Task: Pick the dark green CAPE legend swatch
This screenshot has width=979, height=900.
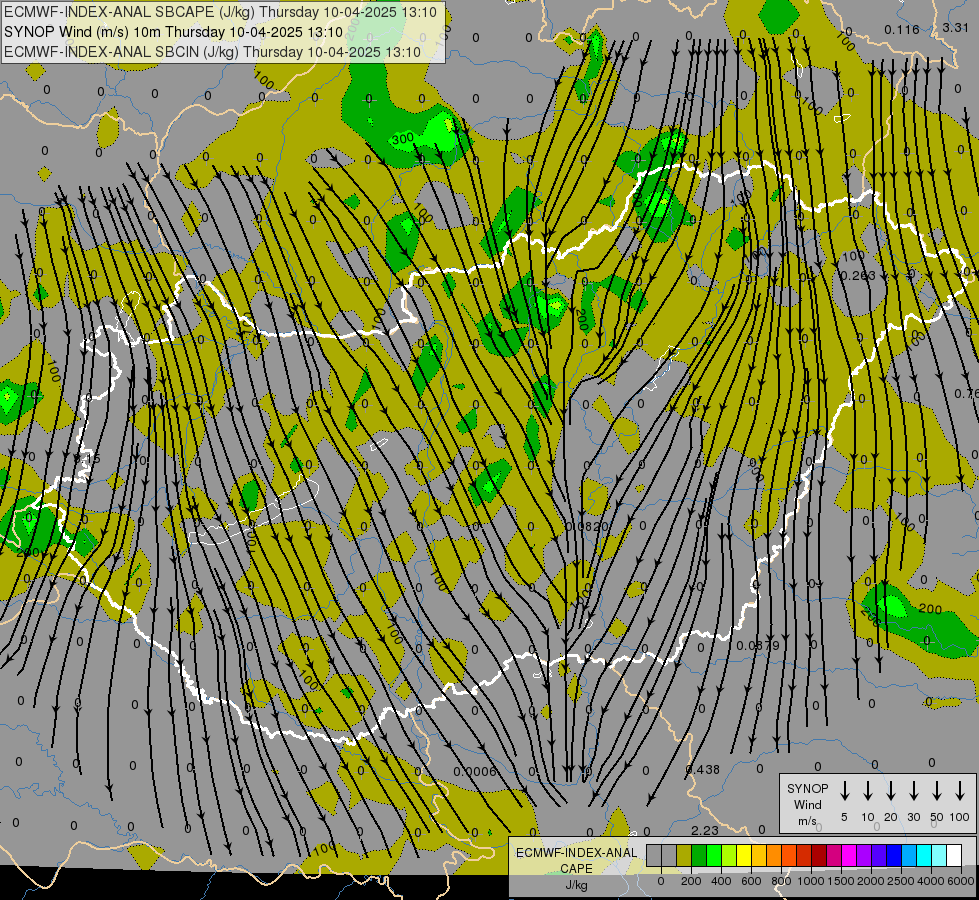Action: [x=699, y=855]
